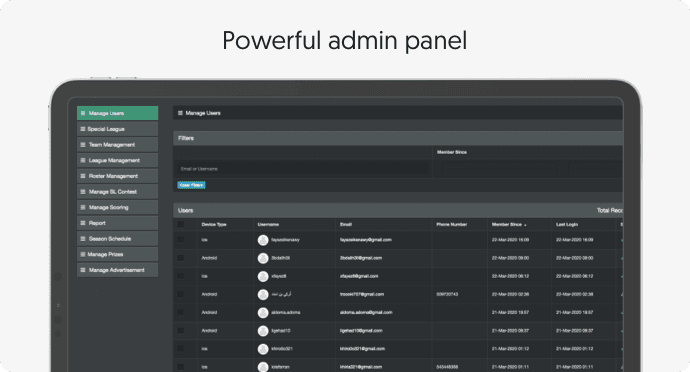Tick checkbox for the 22-Mar-2020 16:09 row
The height and width of the screenshot is (372, 690).
[x=180, y=239]
